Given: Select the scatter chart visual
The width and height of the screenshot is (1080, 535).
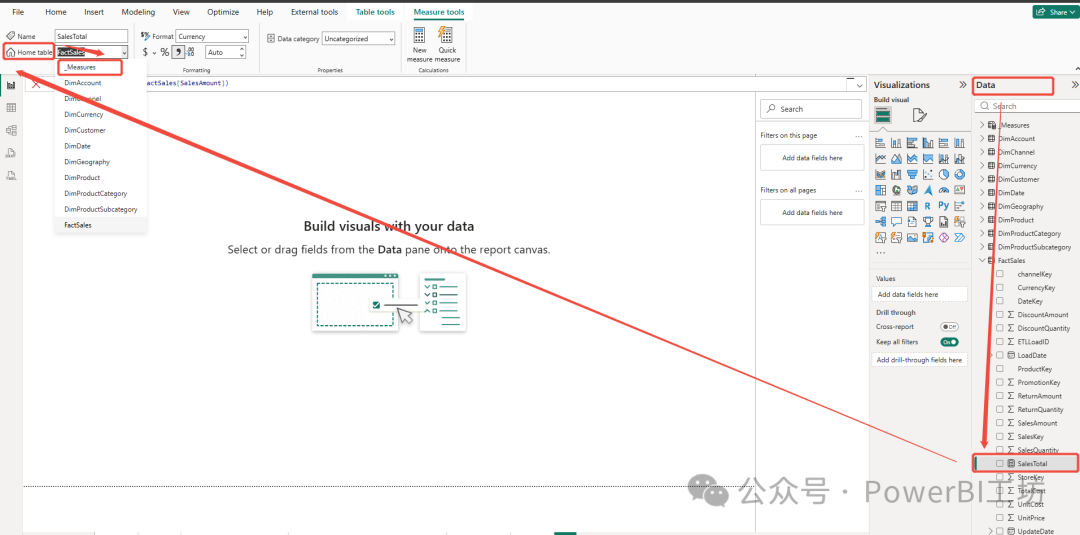Looking at the screenshot, I should coord(928,174).
